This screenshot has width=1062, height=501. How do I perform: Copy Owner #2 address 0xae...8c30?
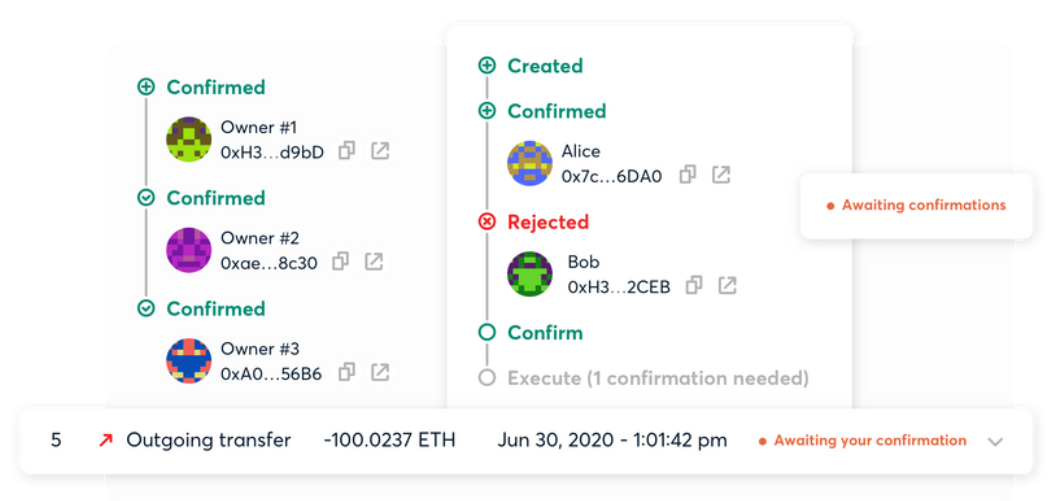[x=341, y=261]
